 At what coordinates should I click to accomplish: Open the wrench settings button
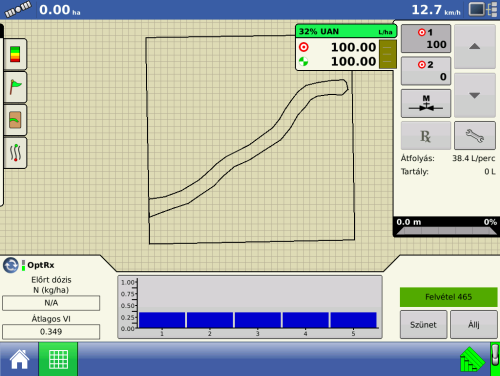475,136
